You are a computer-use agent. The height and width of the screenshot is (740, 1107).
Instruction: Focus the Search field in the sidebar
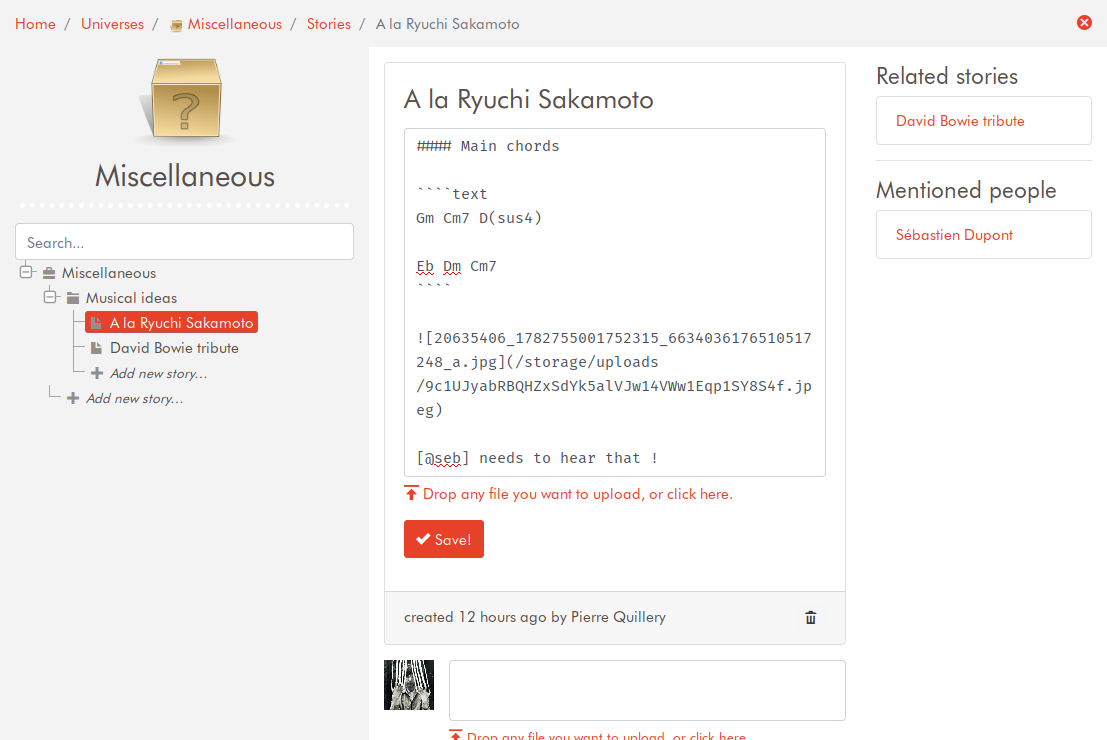(184, 242)
